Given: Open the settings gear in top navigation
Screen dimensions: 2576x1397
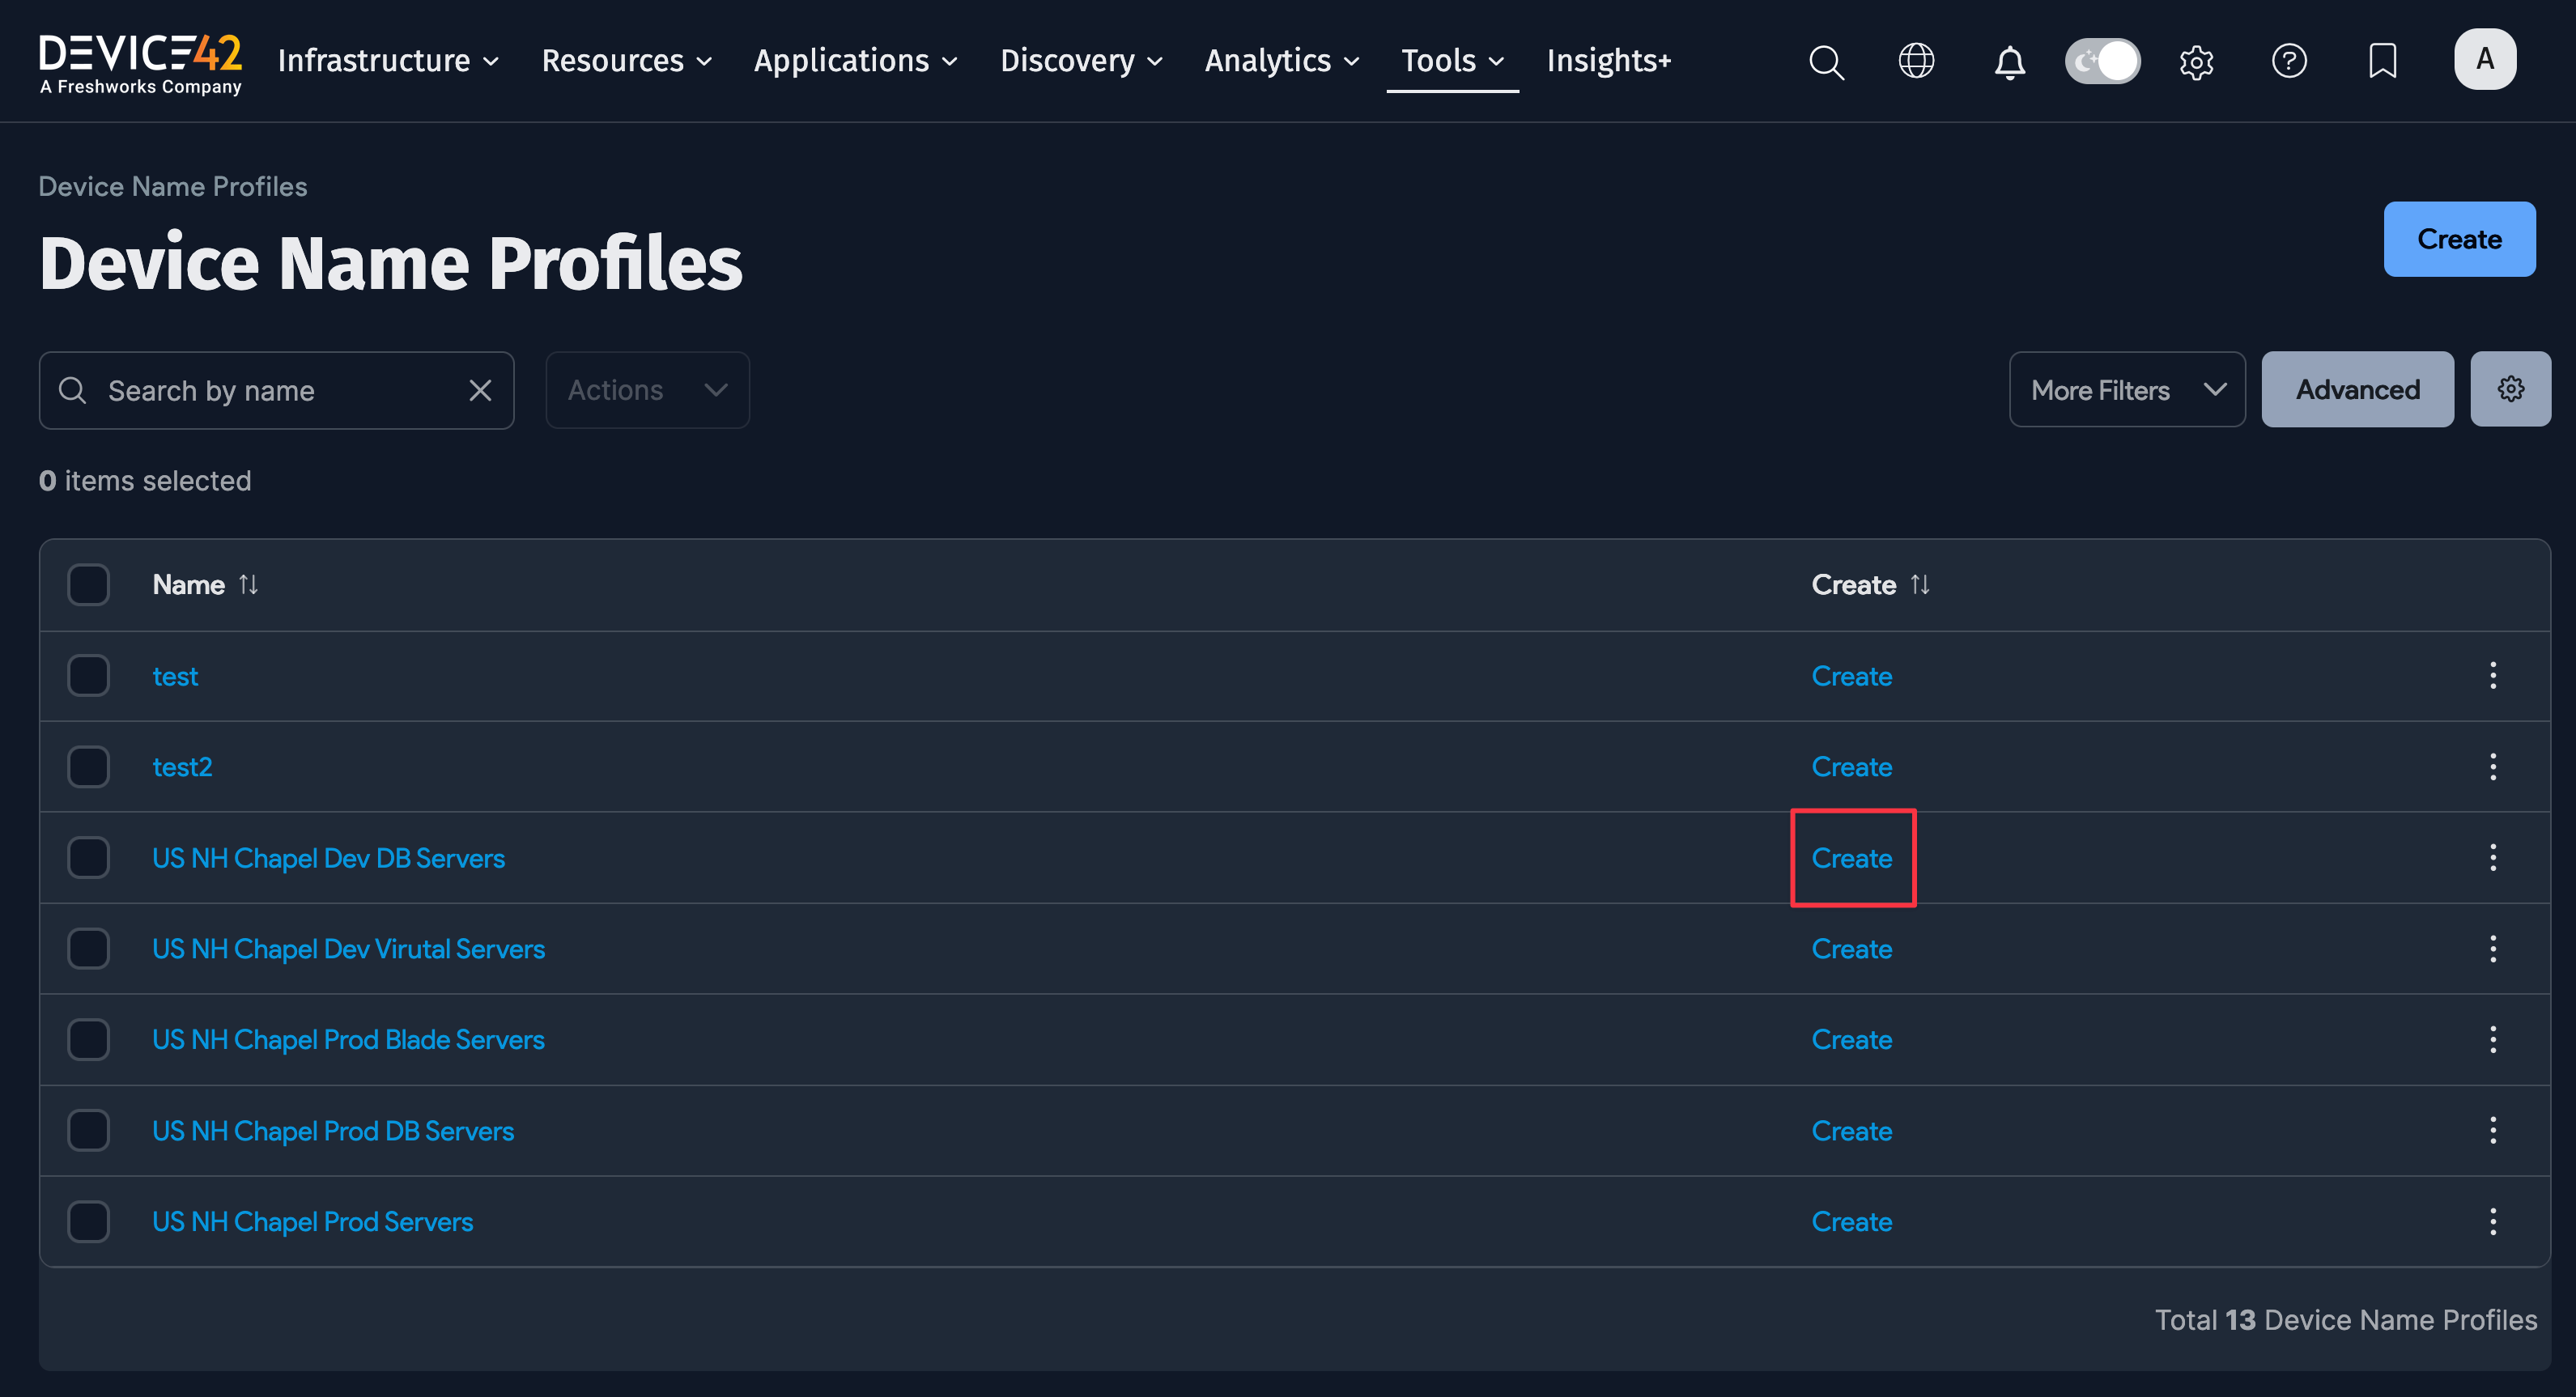Looking at the screenshot, I should [x=2196, y=62].
